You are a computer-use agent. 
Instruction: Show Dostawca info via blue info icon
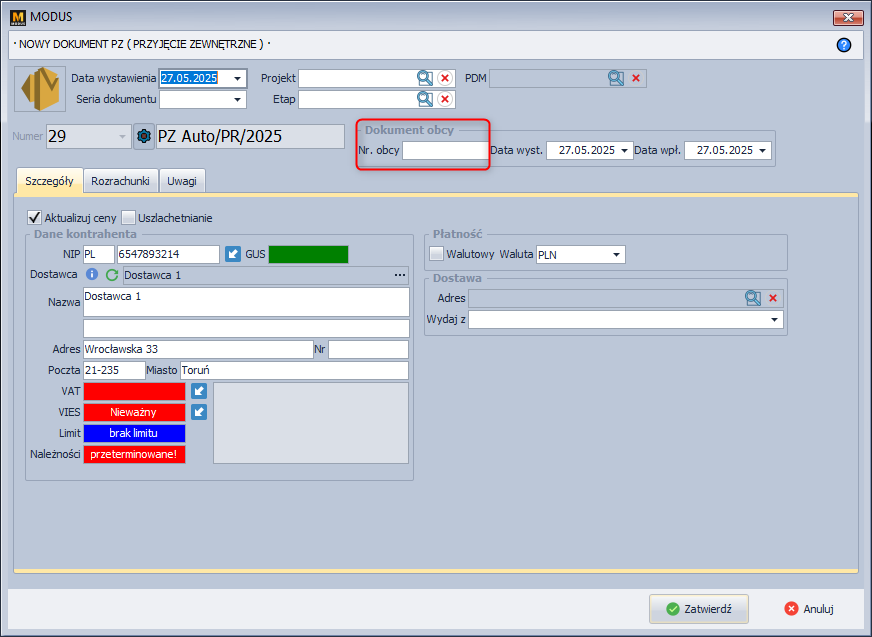click(92, 275)
